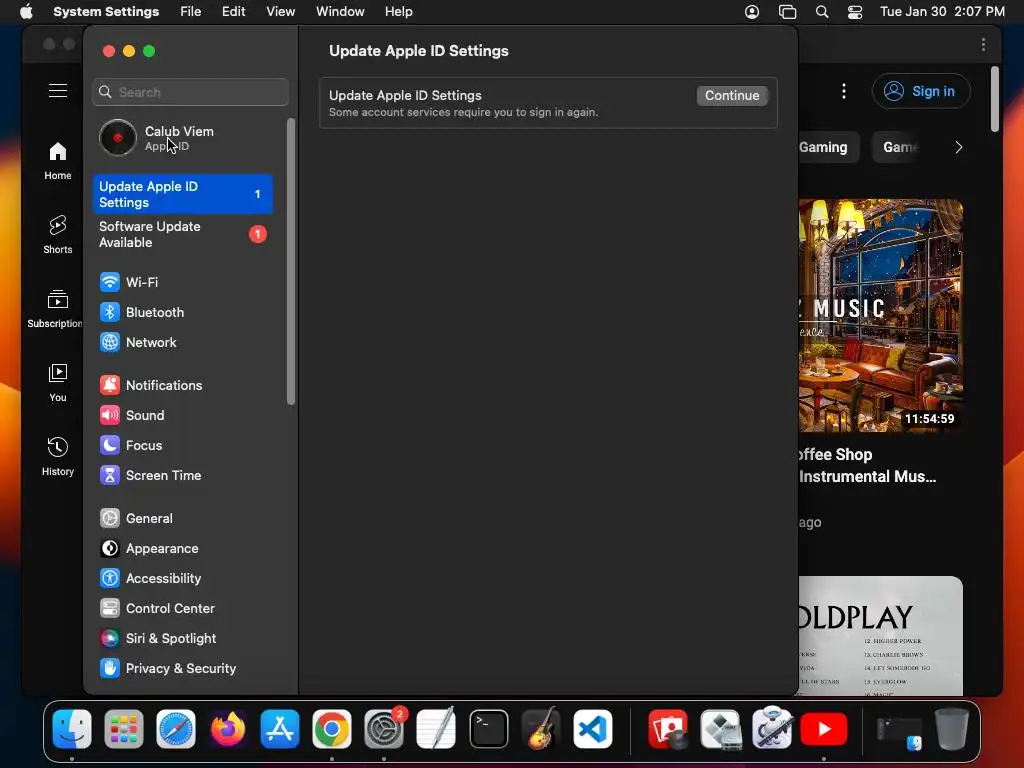
Task: Open GarageBand from the Dock
Action: click(x=541, y=729)
